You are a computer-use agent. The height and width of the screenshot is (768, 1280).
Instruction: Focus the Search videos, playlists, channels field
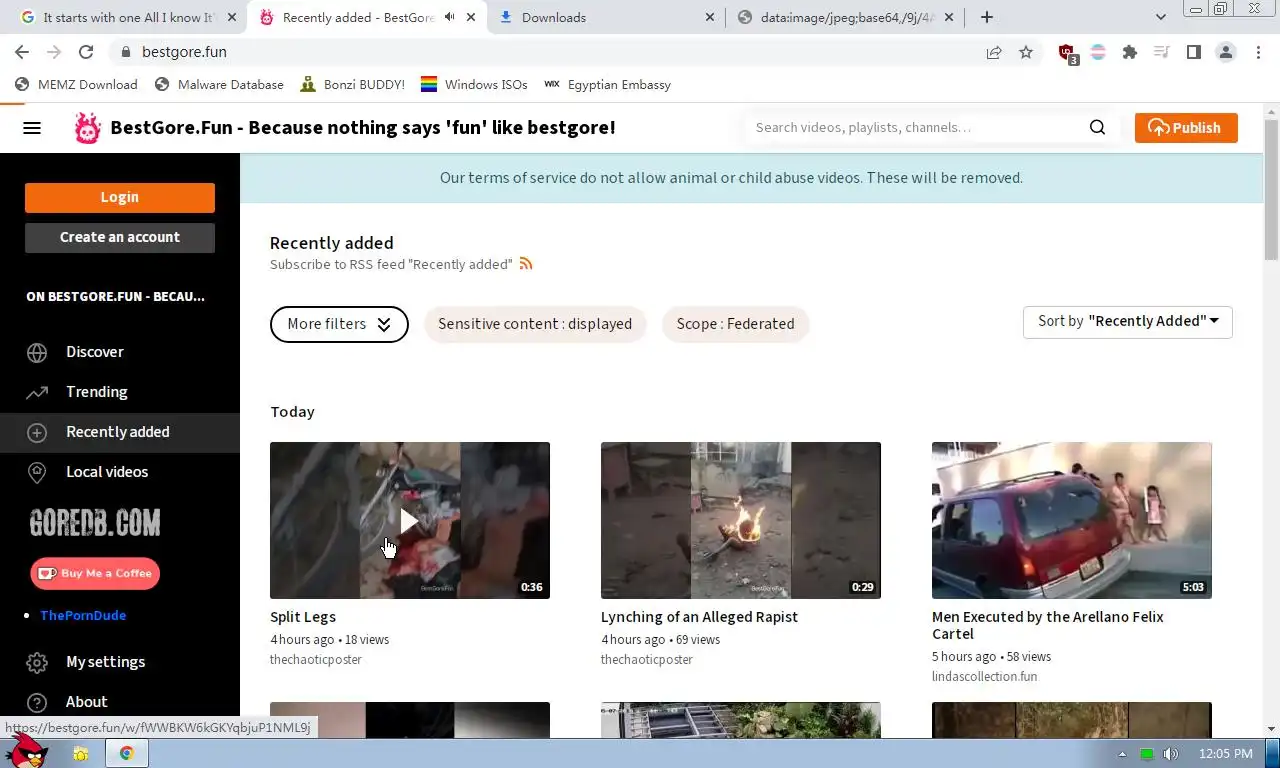click(x=915, y=127)
